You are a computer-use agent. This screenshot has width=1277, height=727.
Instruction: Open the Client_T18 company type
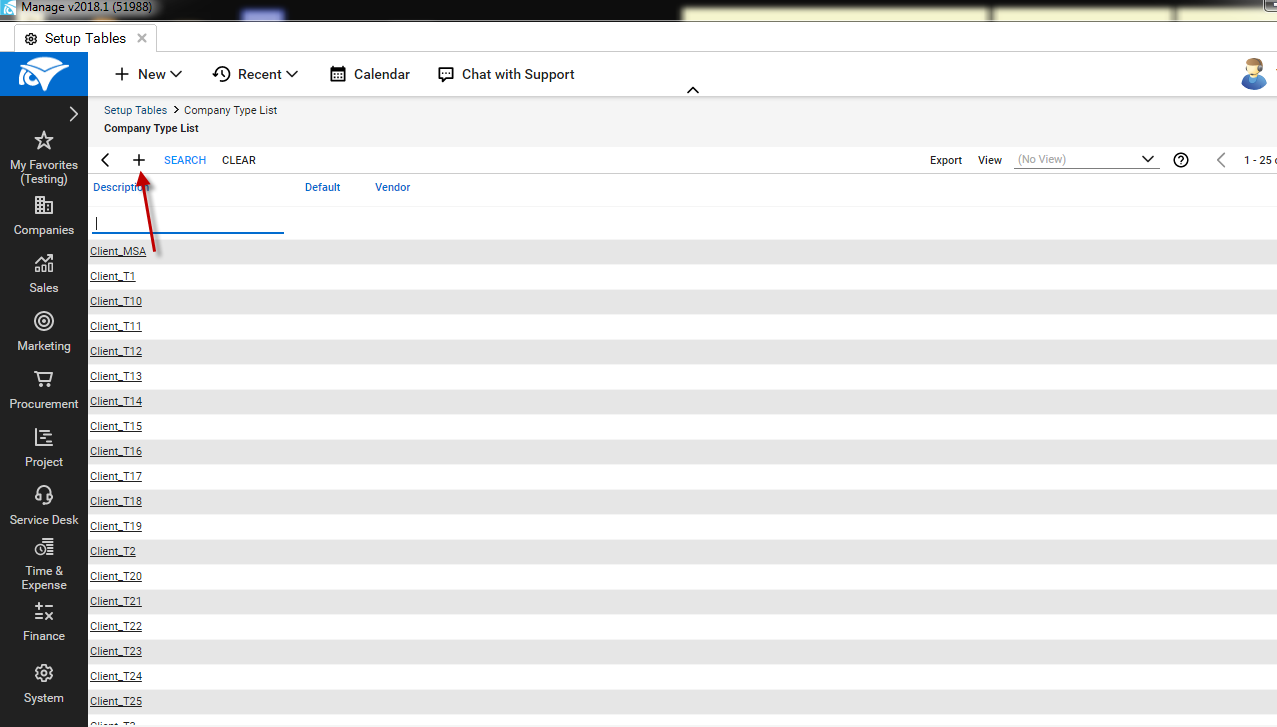116,501
